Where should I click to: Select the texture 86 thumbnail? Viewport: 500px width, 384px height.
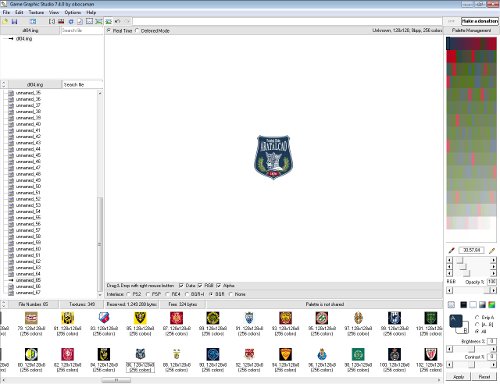pos(140,354)
